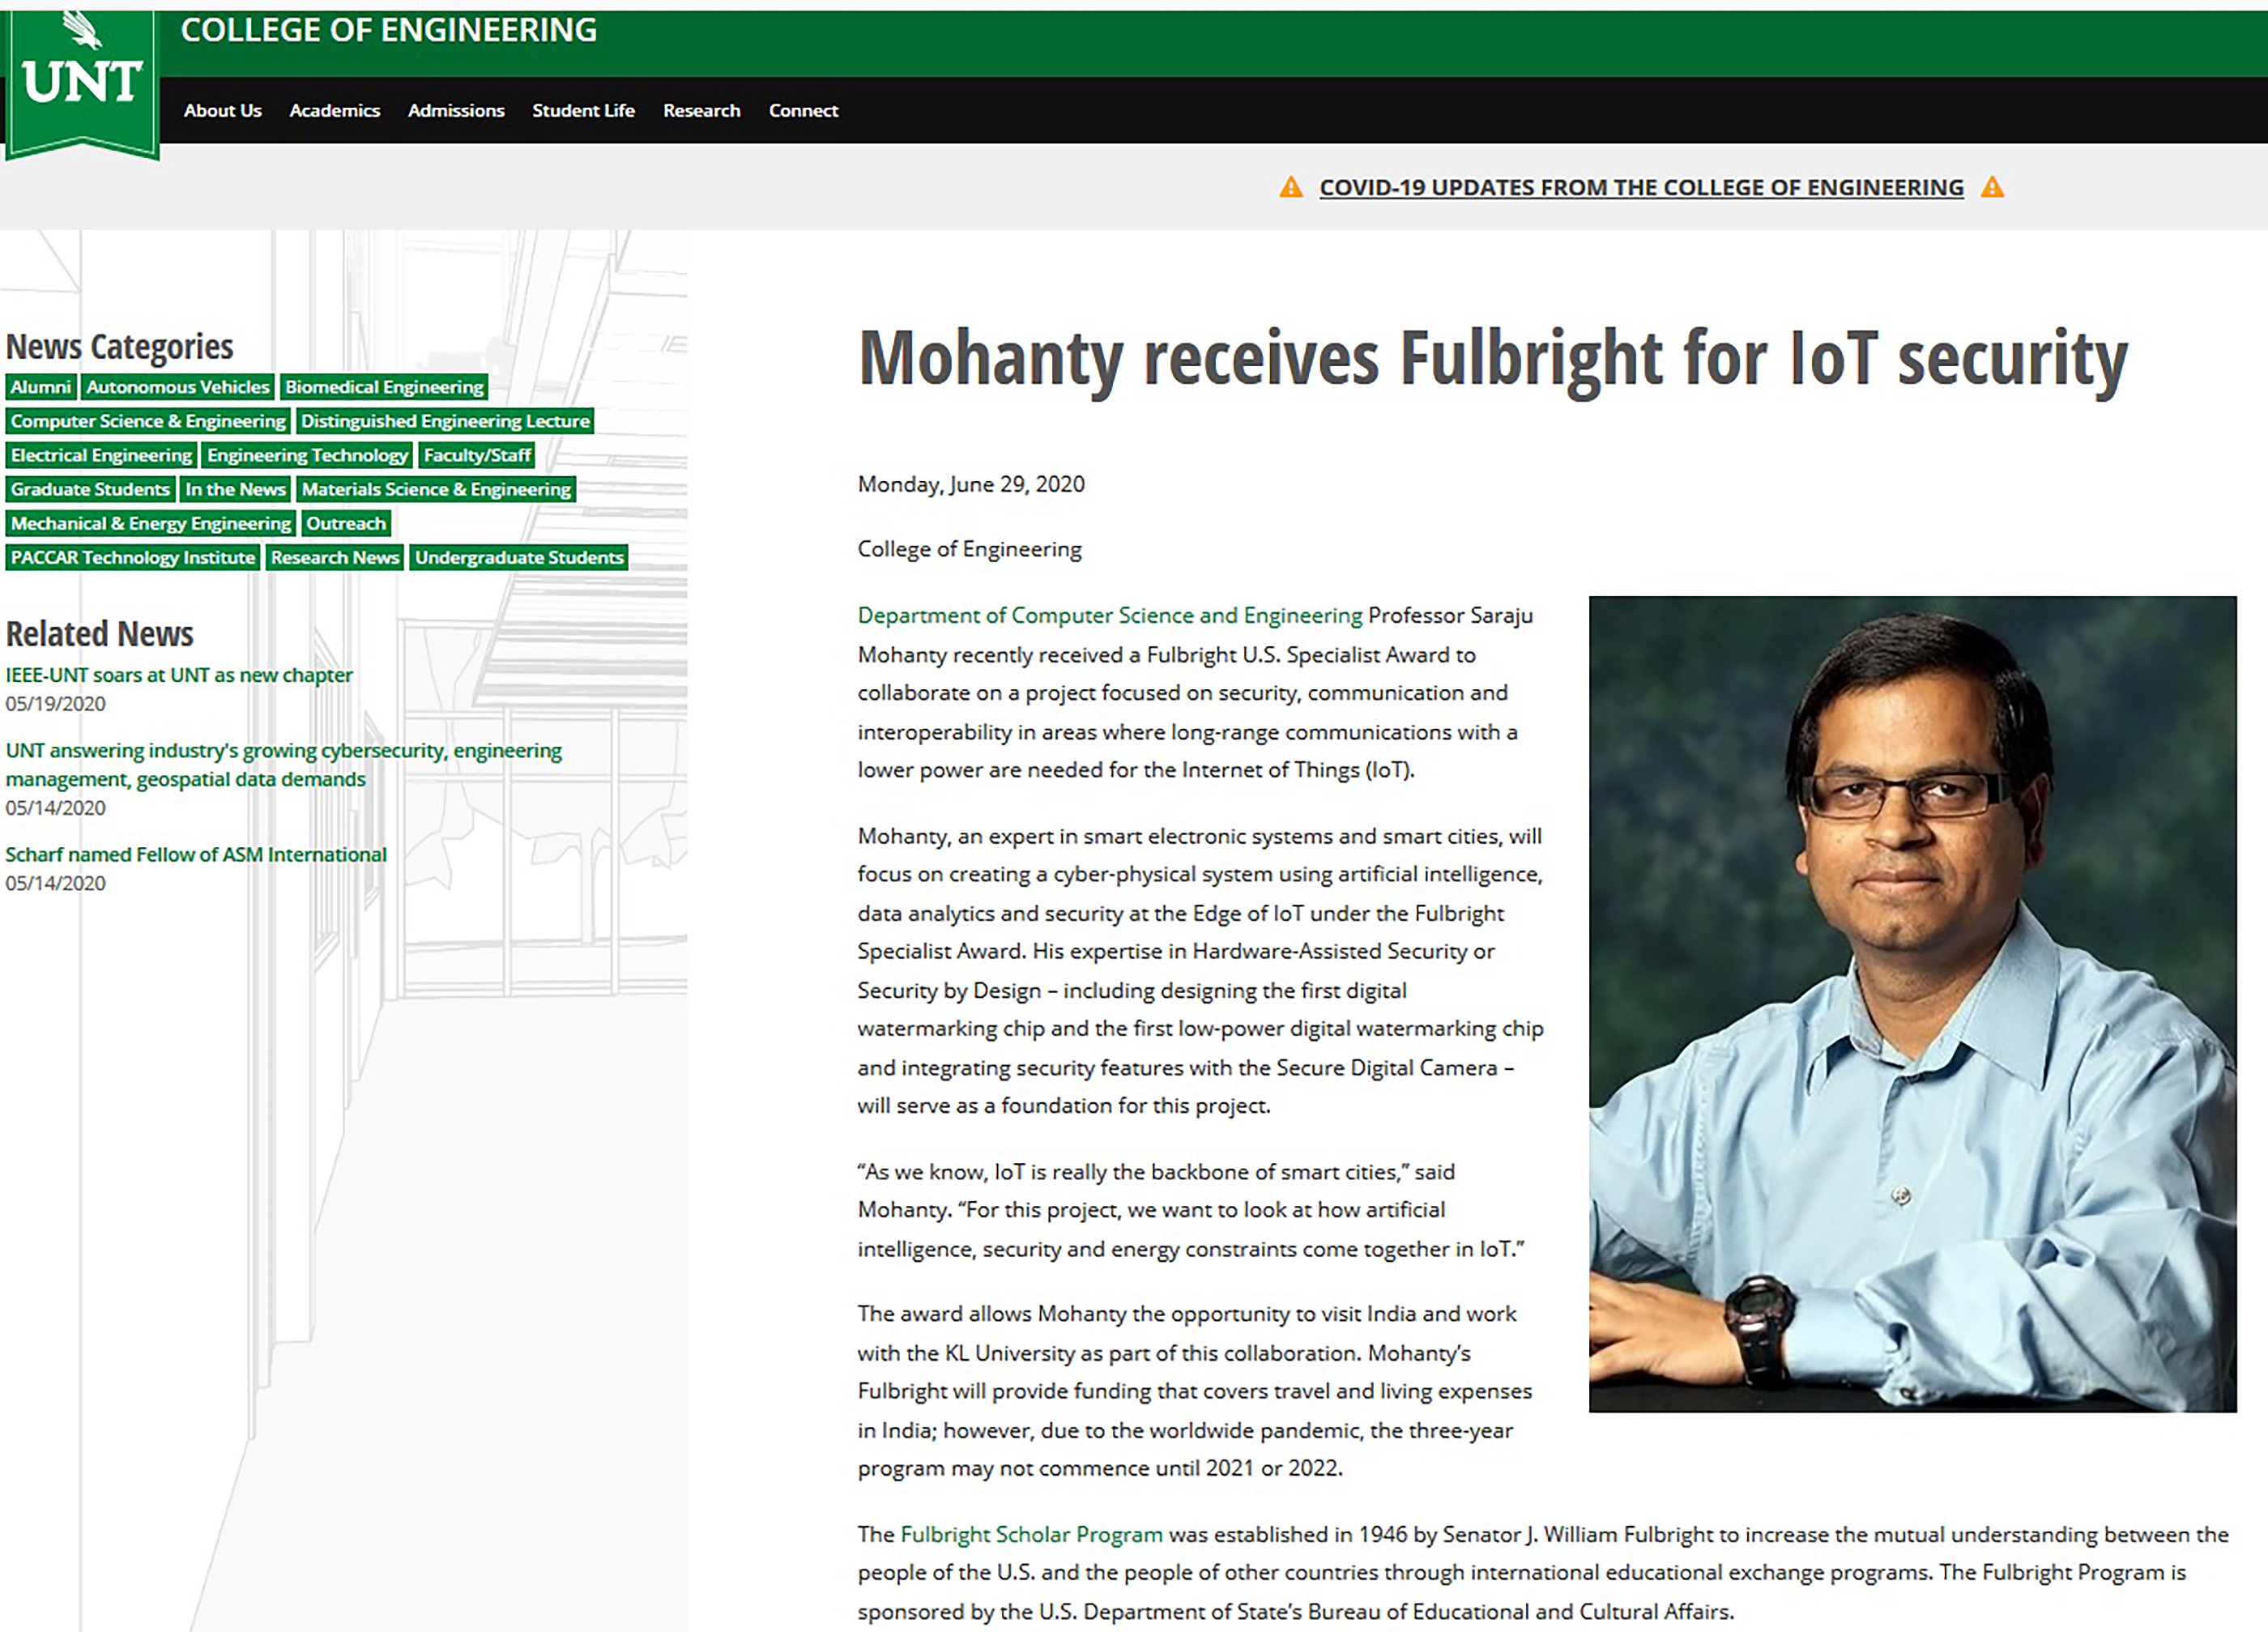Select the Research News category tag
The image size is (2268, 1632).
[335, 557]
